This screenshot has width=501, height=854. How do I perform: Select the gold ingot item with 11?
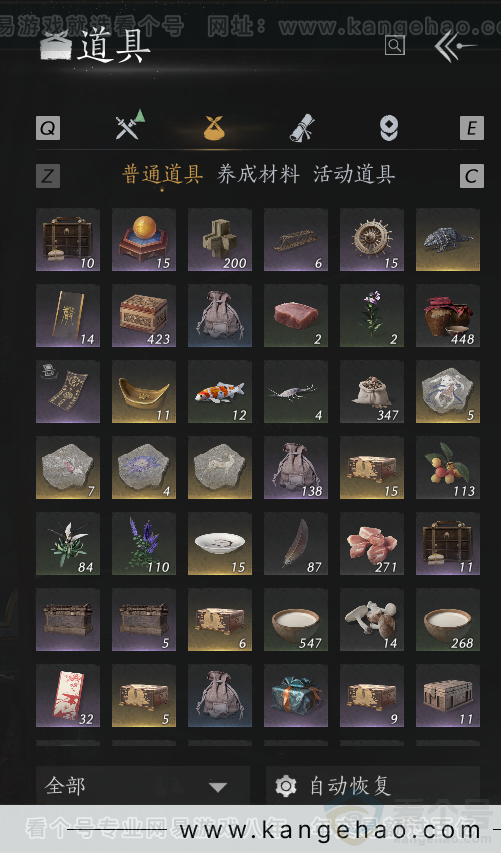[144, 392]
